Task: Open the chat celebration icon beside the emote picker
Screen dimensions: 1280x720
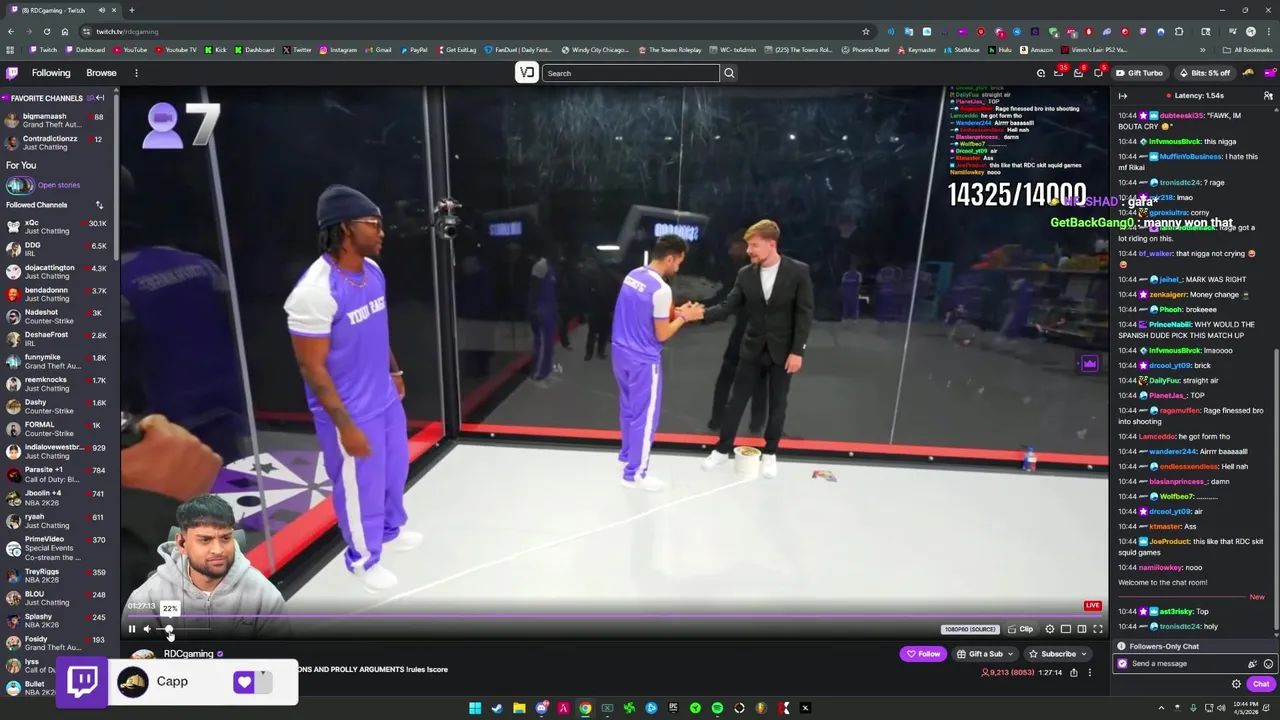Action: 1252,664
